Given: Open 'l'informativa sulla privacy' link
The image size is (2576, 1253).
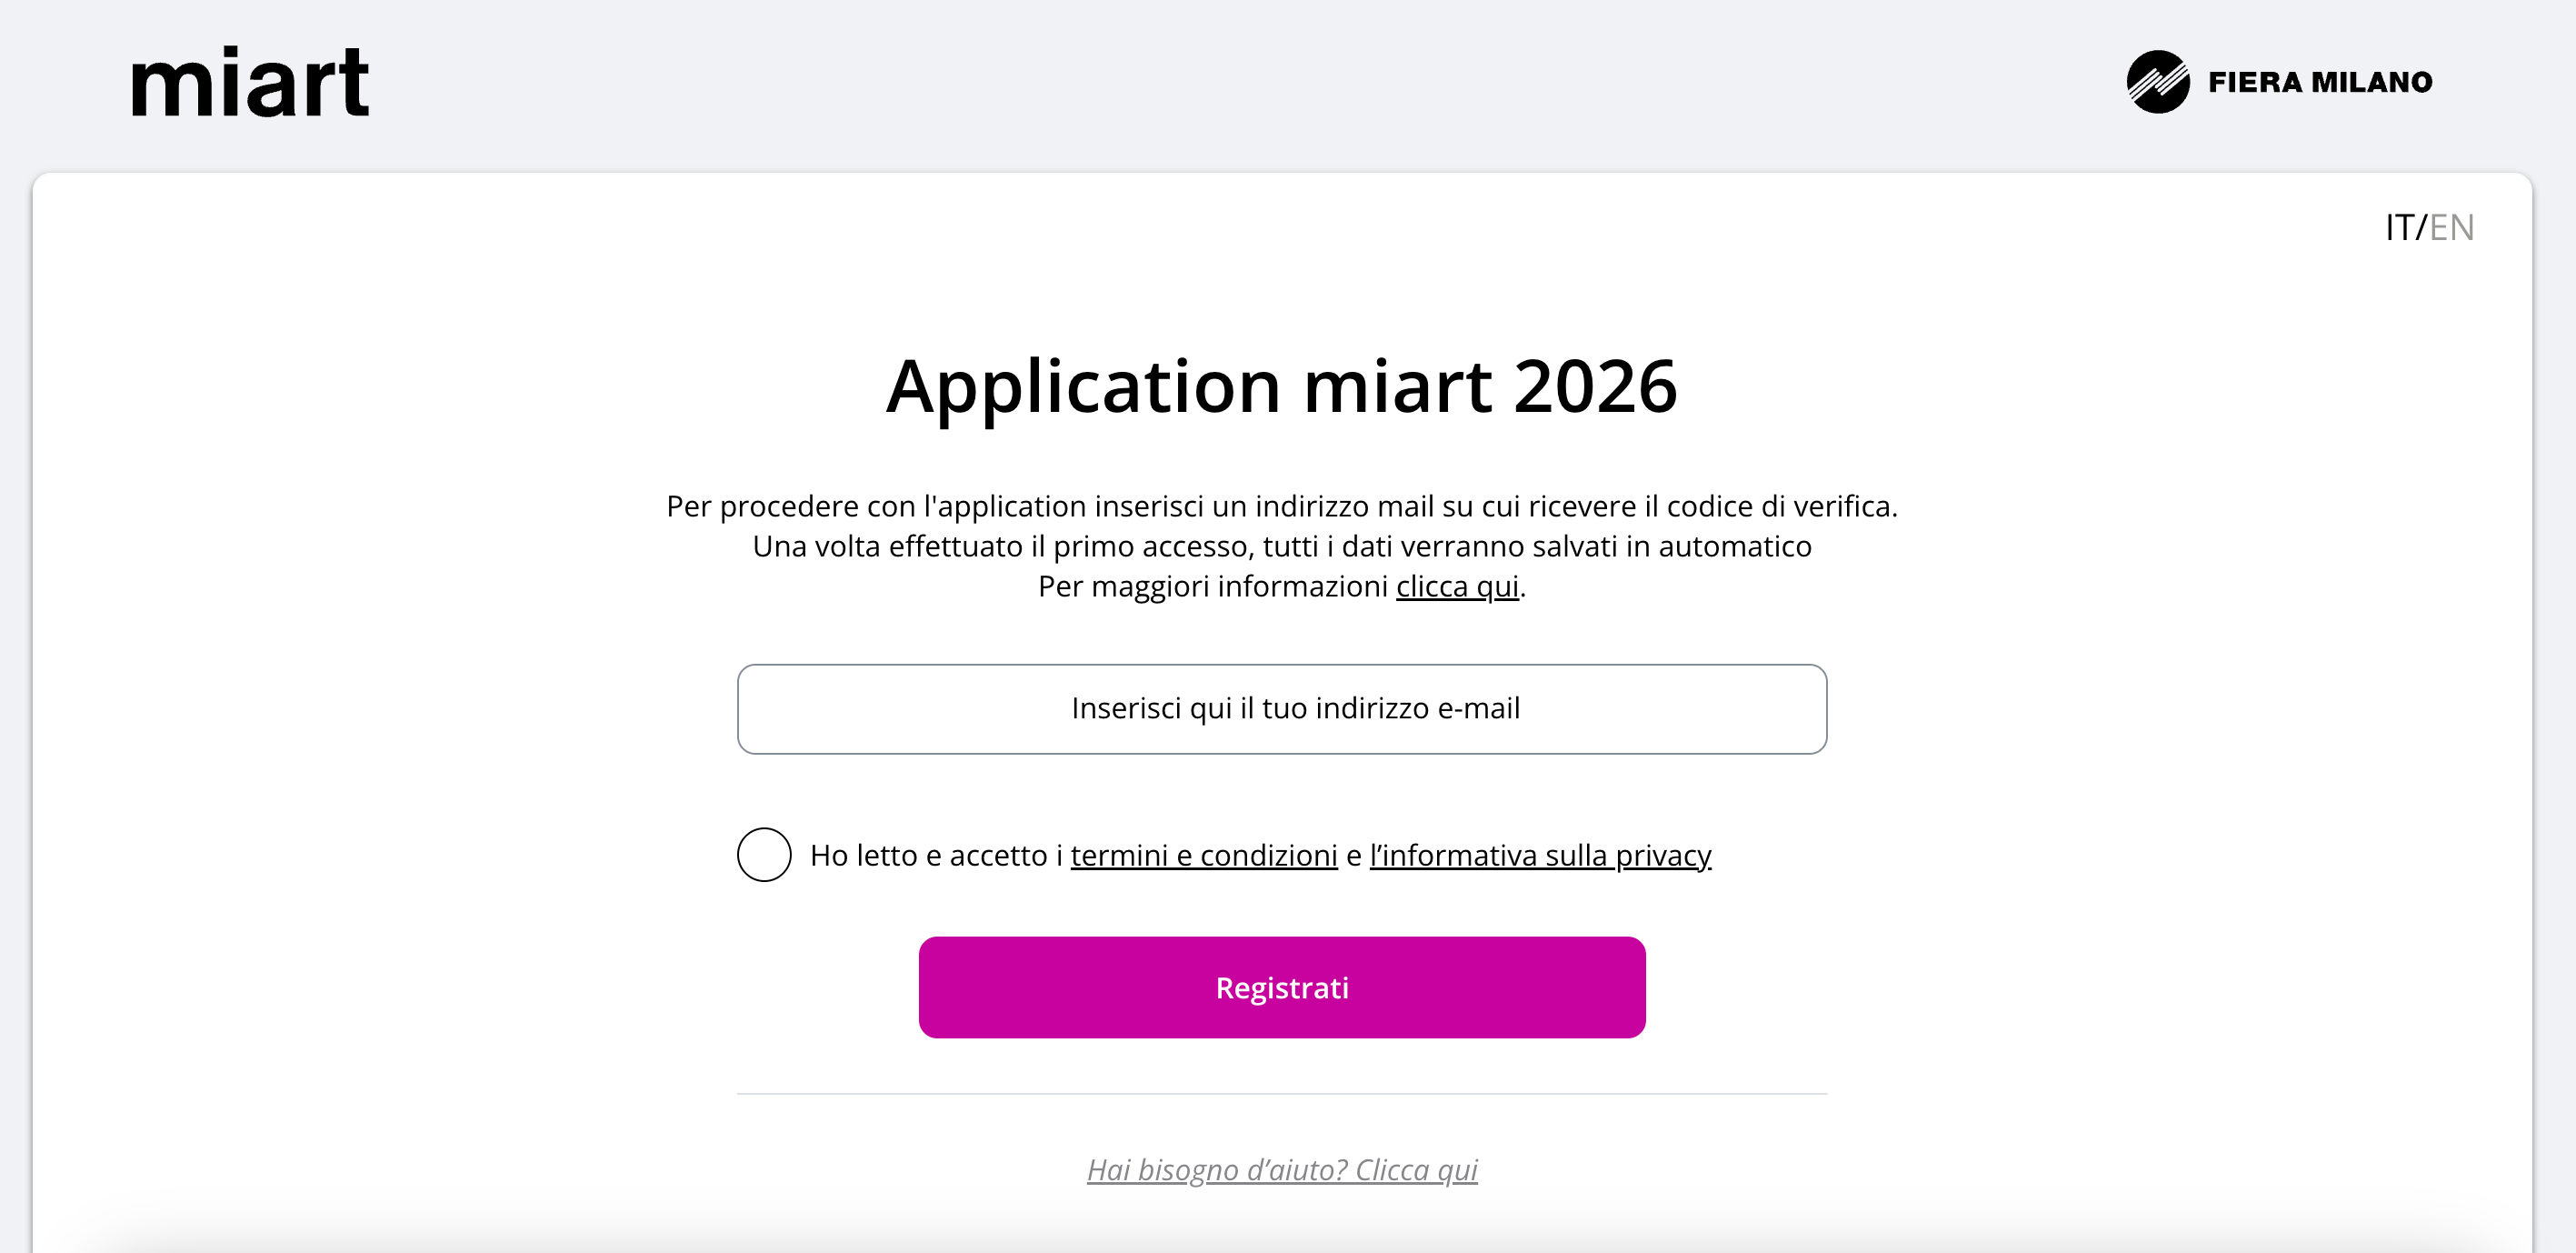Looking at the screenshot, I should point(1540,856).
